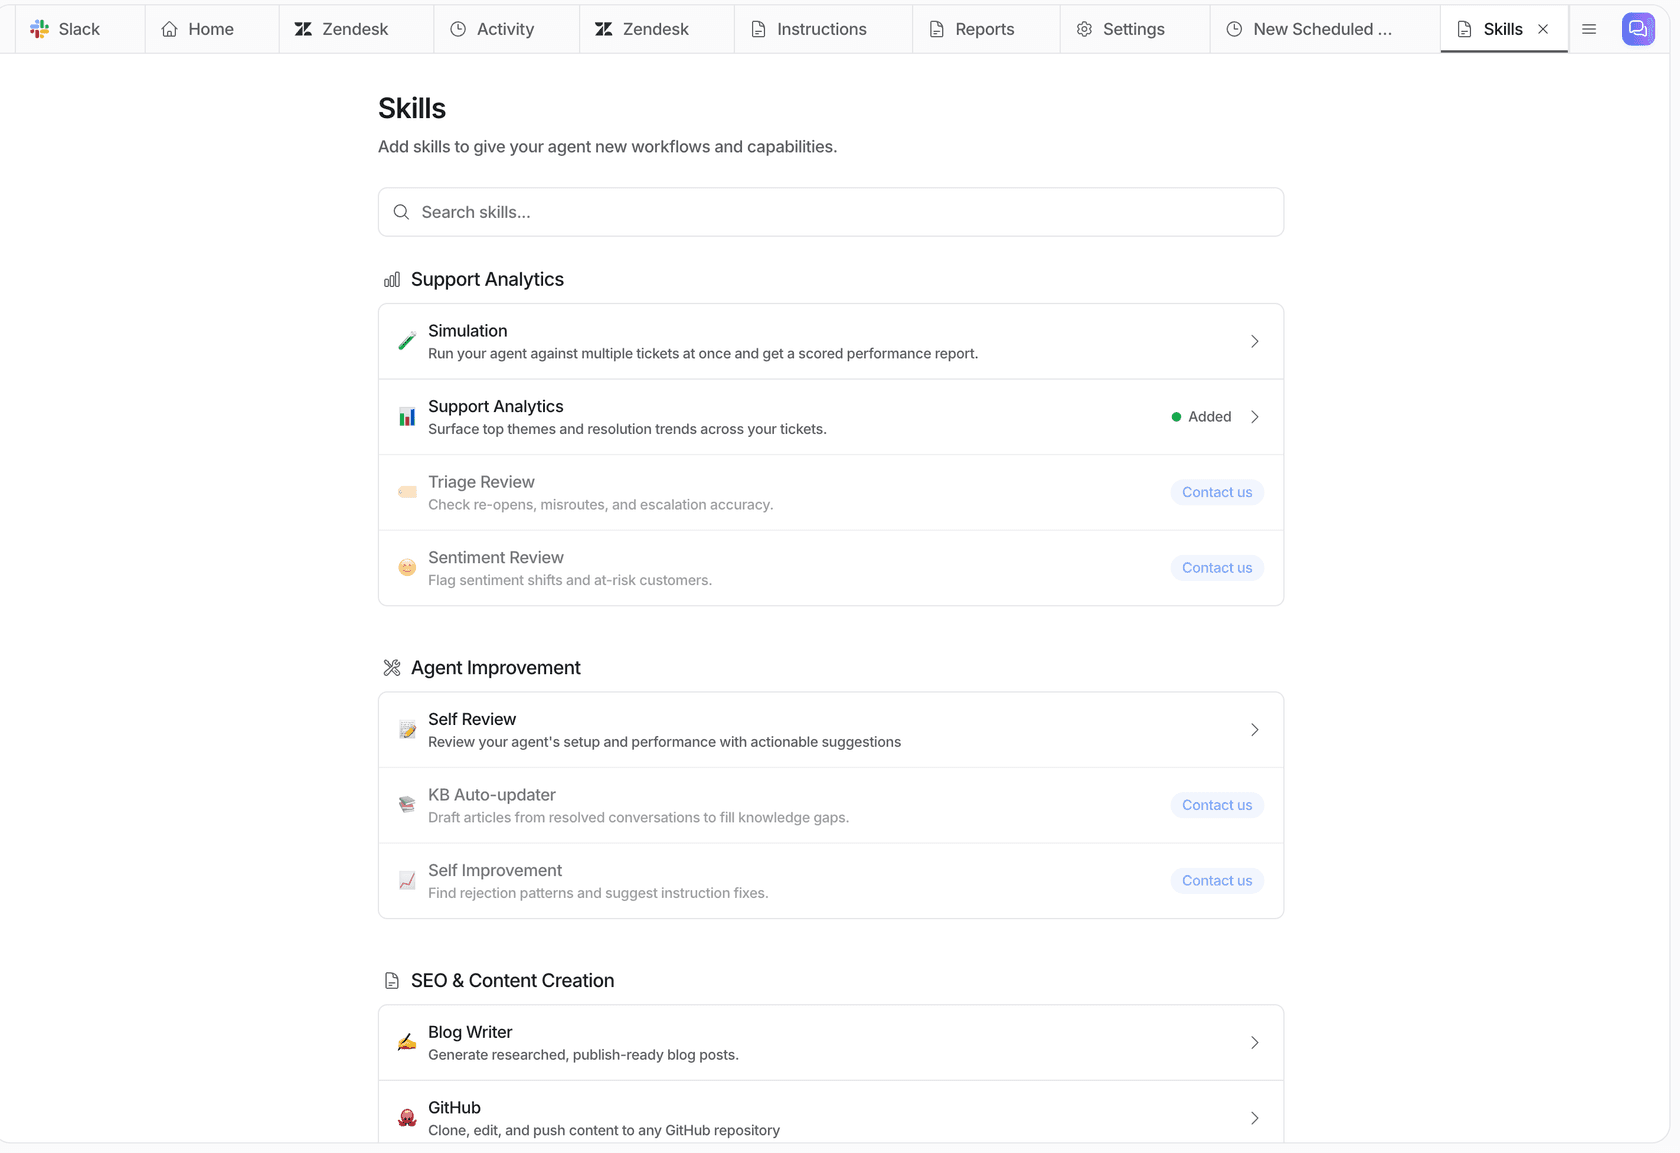Expand the Blog Writer chevron
Image resolution: width=1680 pixels, height=1153 pixels.
pos(1255,1043)
